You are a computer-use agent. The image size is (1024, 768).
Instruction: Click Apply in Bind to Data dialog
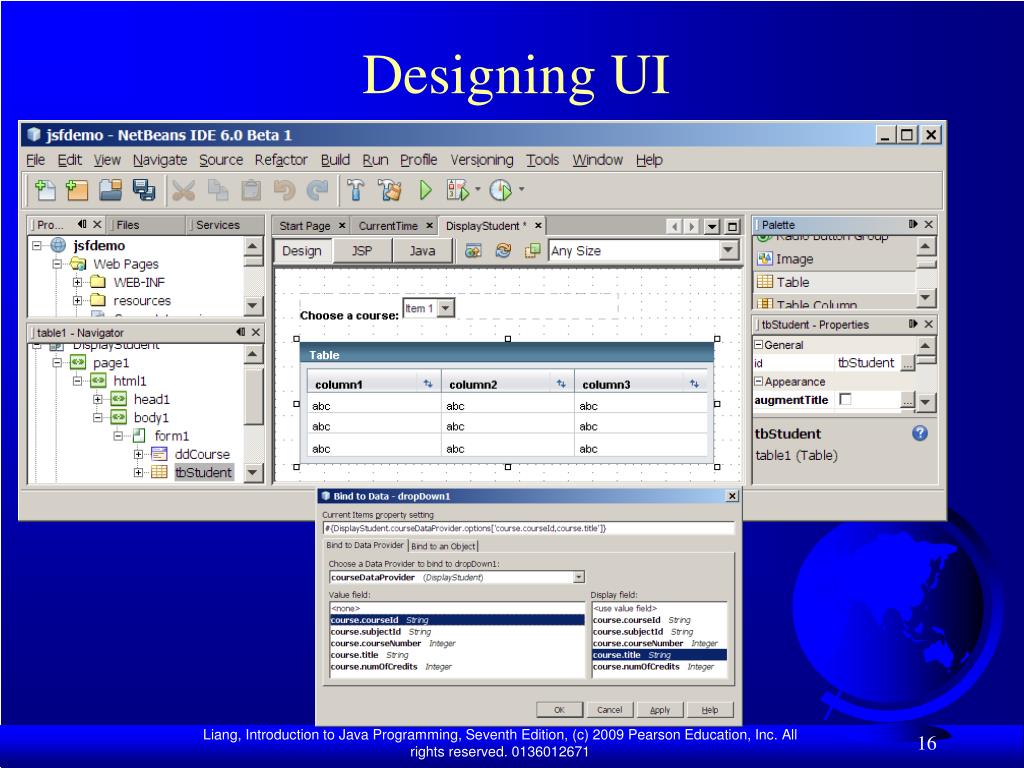660,710
